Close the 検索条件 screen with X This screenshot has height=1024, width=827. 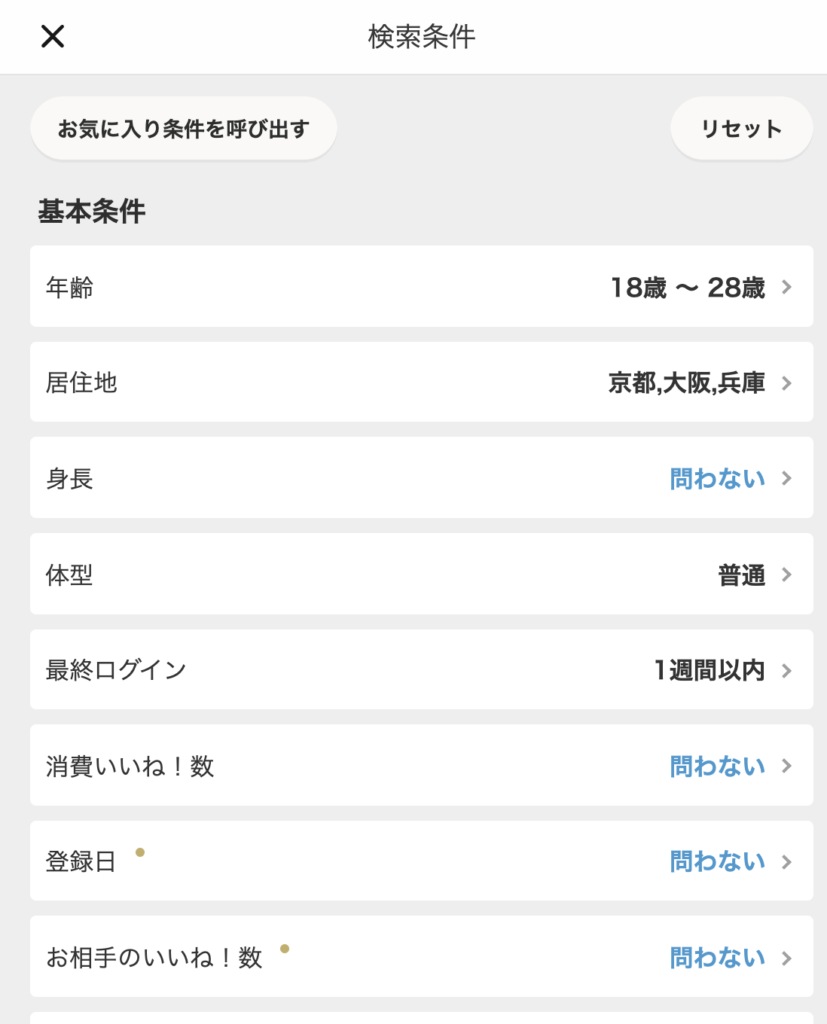tap(52, 37)
